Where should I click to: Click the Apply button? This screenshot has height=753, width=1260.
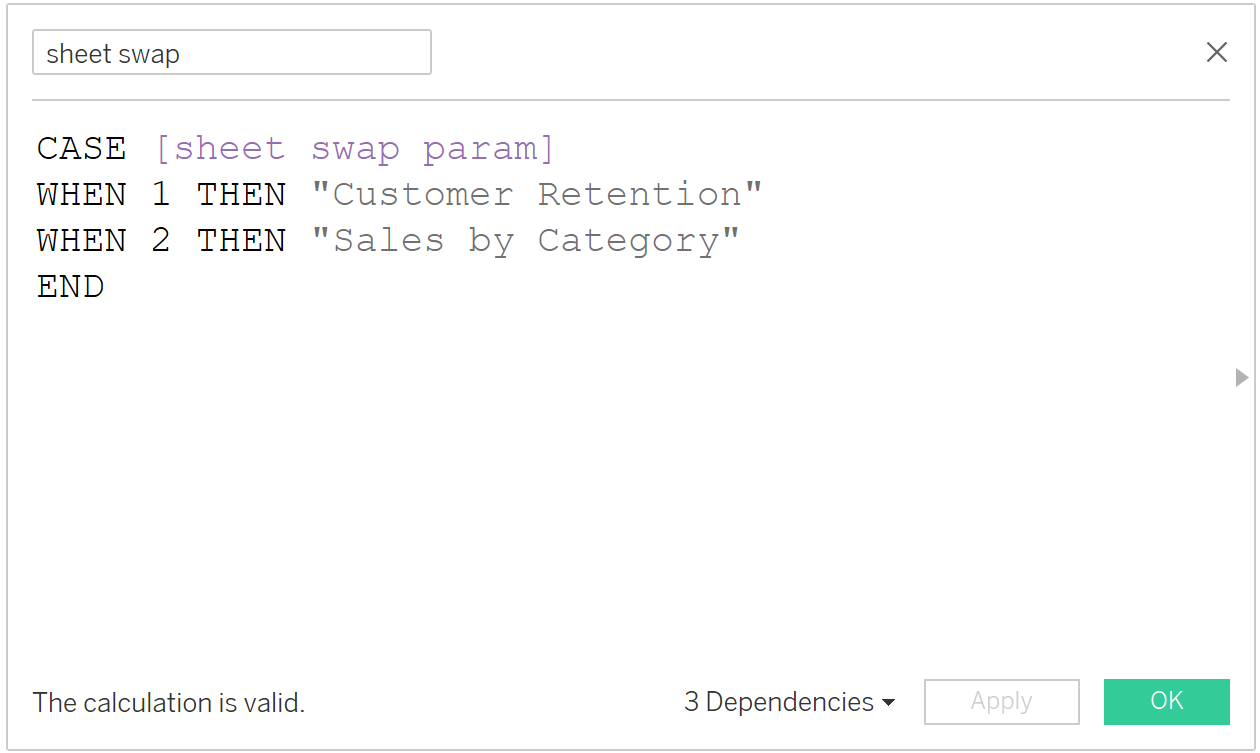click(1001, 701)
